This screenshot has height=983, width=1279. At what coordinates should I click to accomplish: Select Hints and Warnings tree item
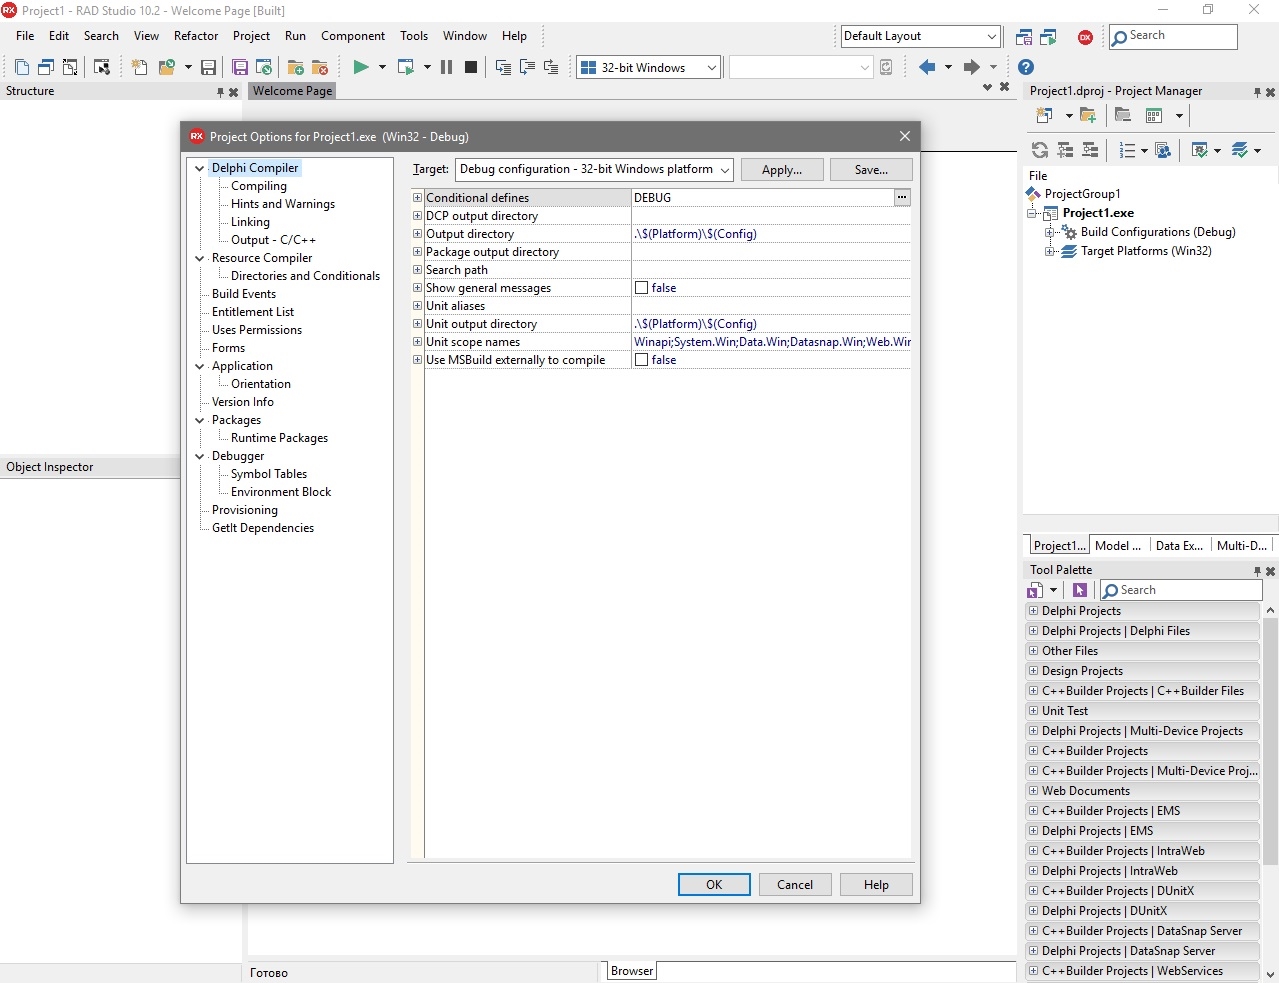point(283,204)
